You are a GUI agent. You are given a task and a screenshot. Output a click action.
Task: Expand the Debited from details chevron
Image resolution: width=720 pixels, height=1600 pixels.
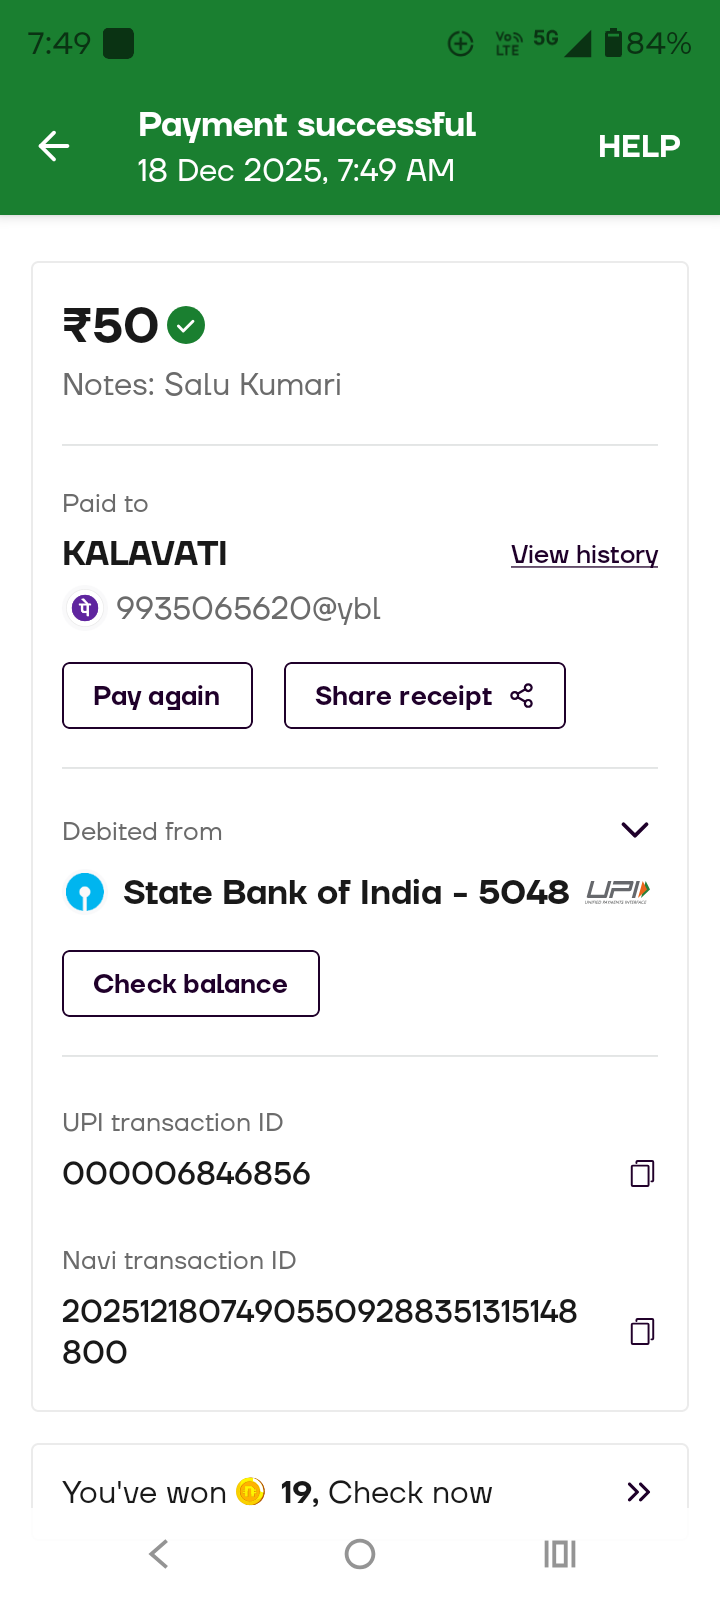click(635, 830)
